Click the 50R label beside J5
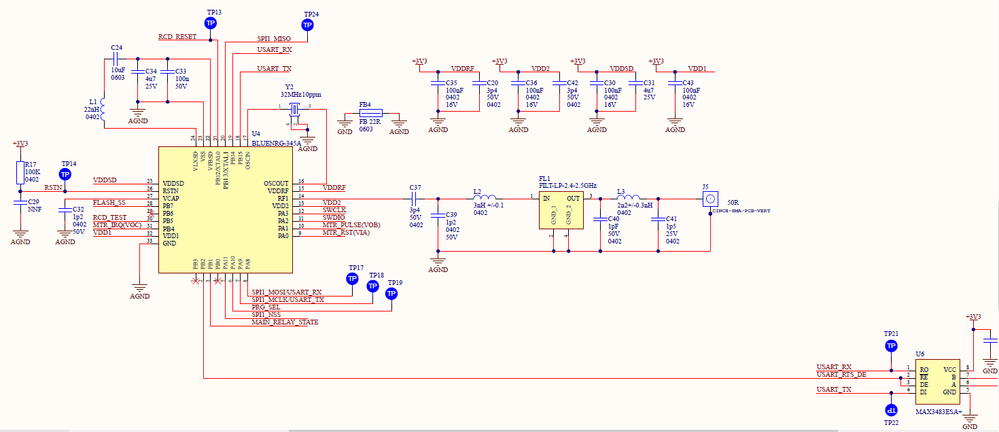The image size is (999, 432). (733, 201)
